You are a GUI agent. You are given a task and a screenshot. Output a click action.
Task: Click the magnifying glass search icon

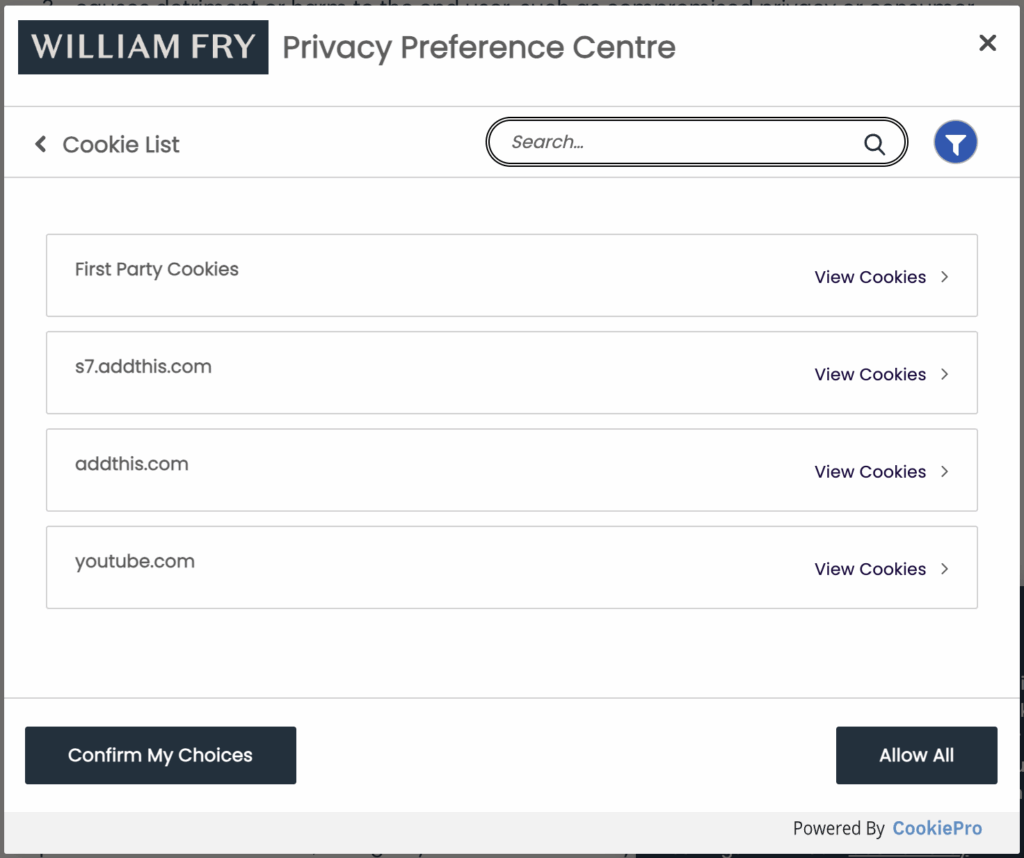coord(874,143)
